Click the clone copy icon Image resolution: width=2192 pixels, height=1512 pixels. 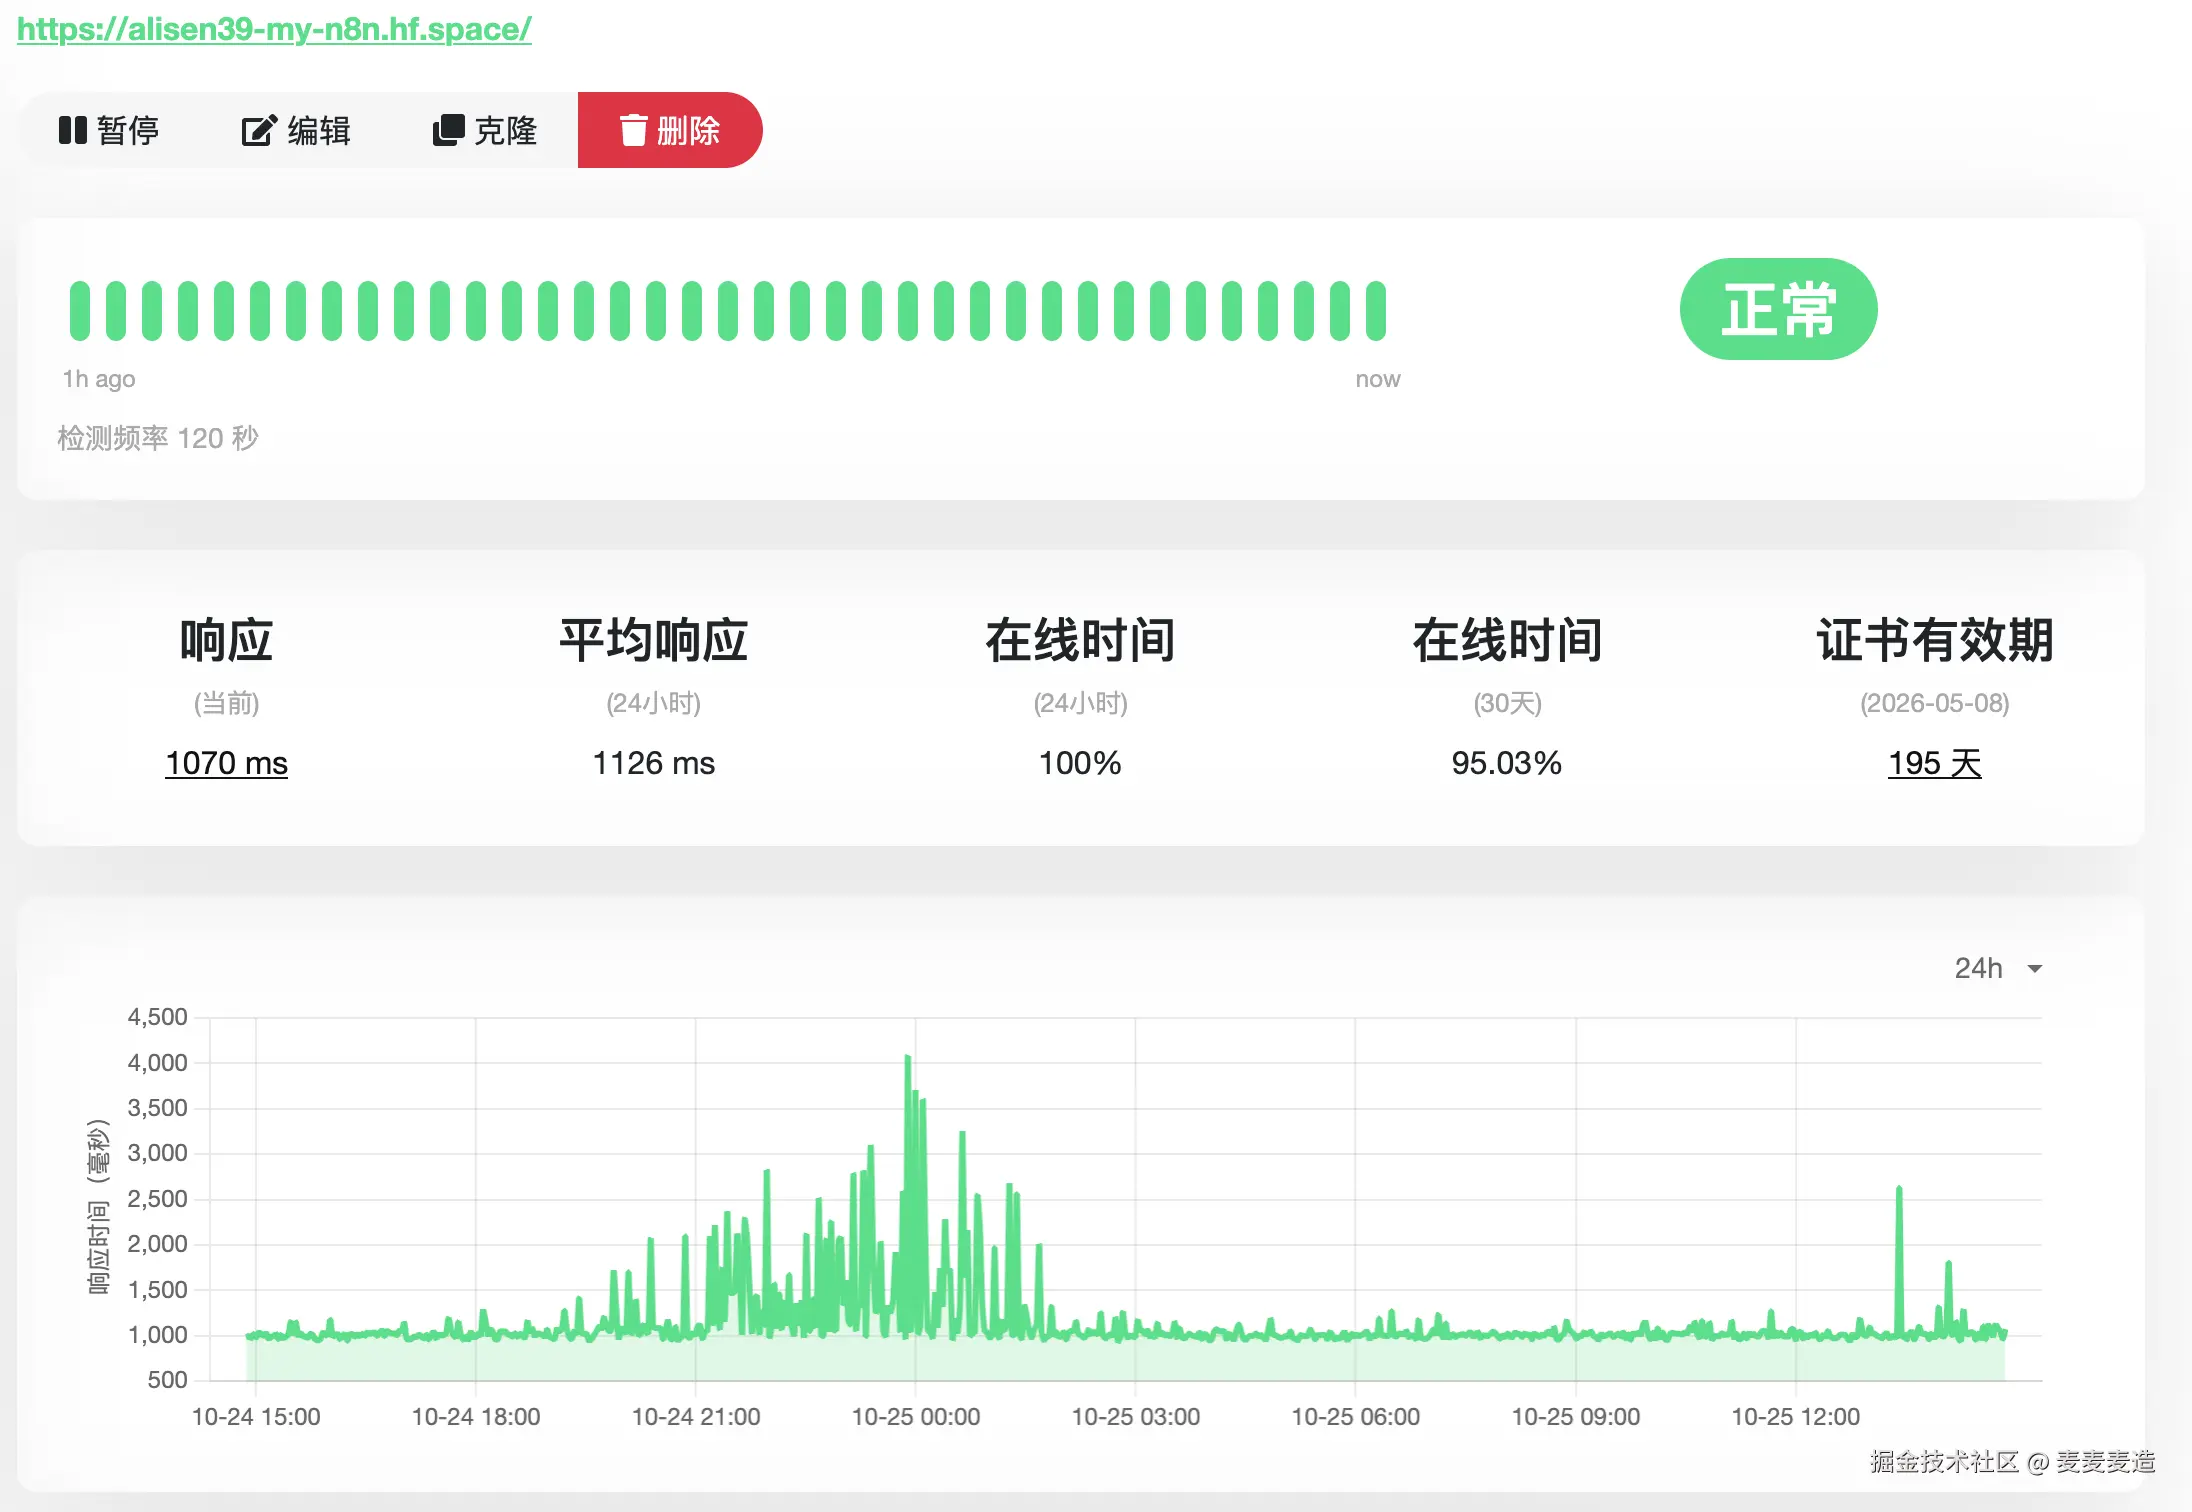tap(448, 130)
